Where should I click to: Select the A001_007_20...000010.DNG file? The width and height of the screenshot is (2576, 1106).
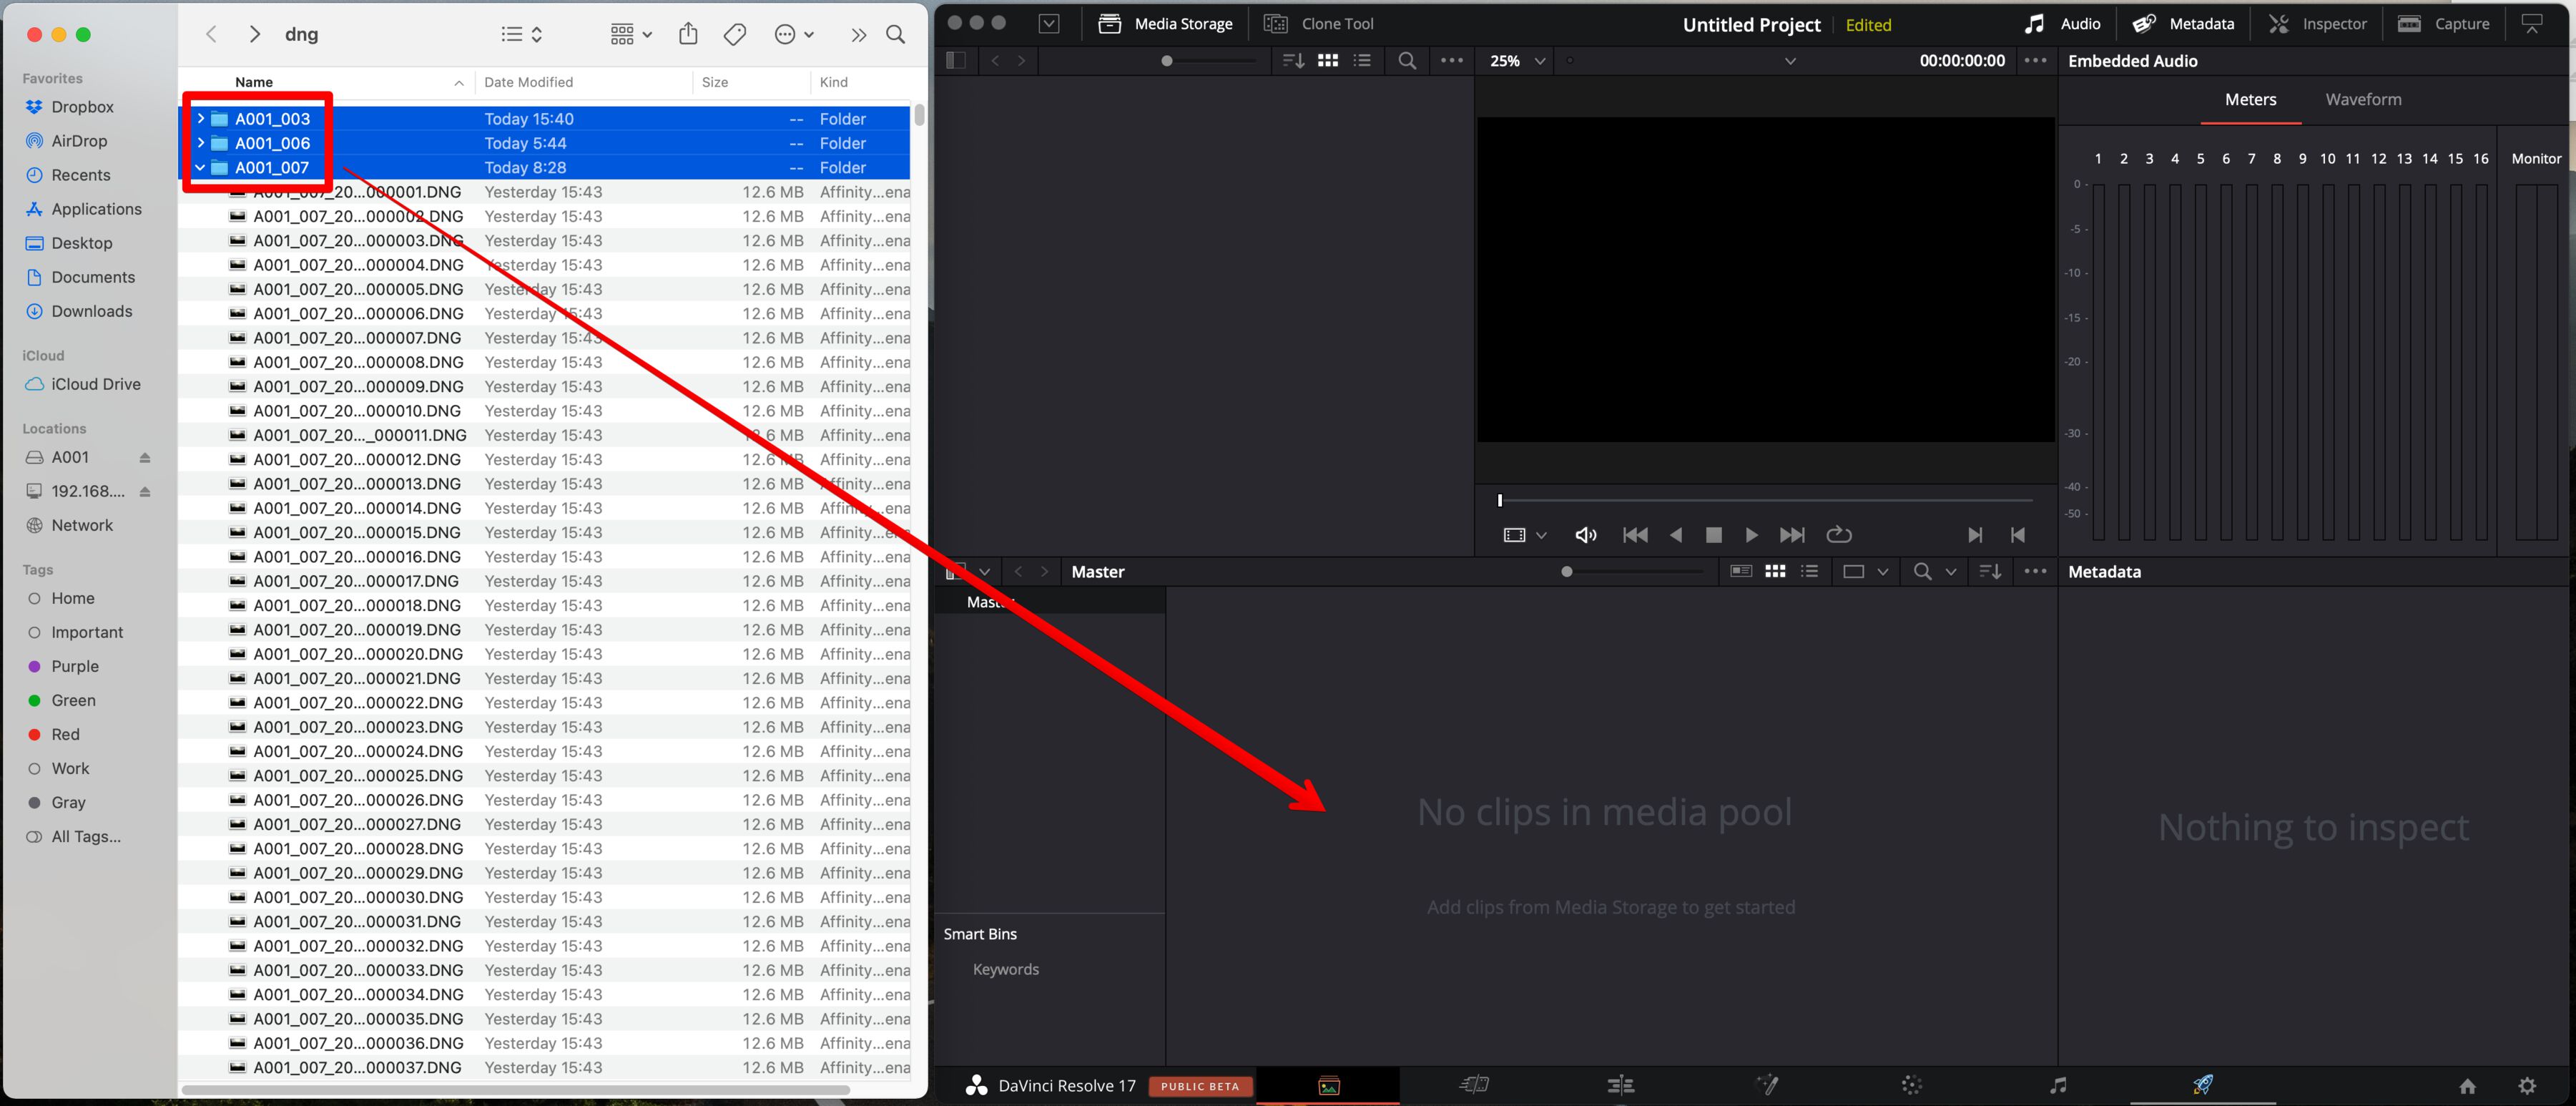pos(357,411)
